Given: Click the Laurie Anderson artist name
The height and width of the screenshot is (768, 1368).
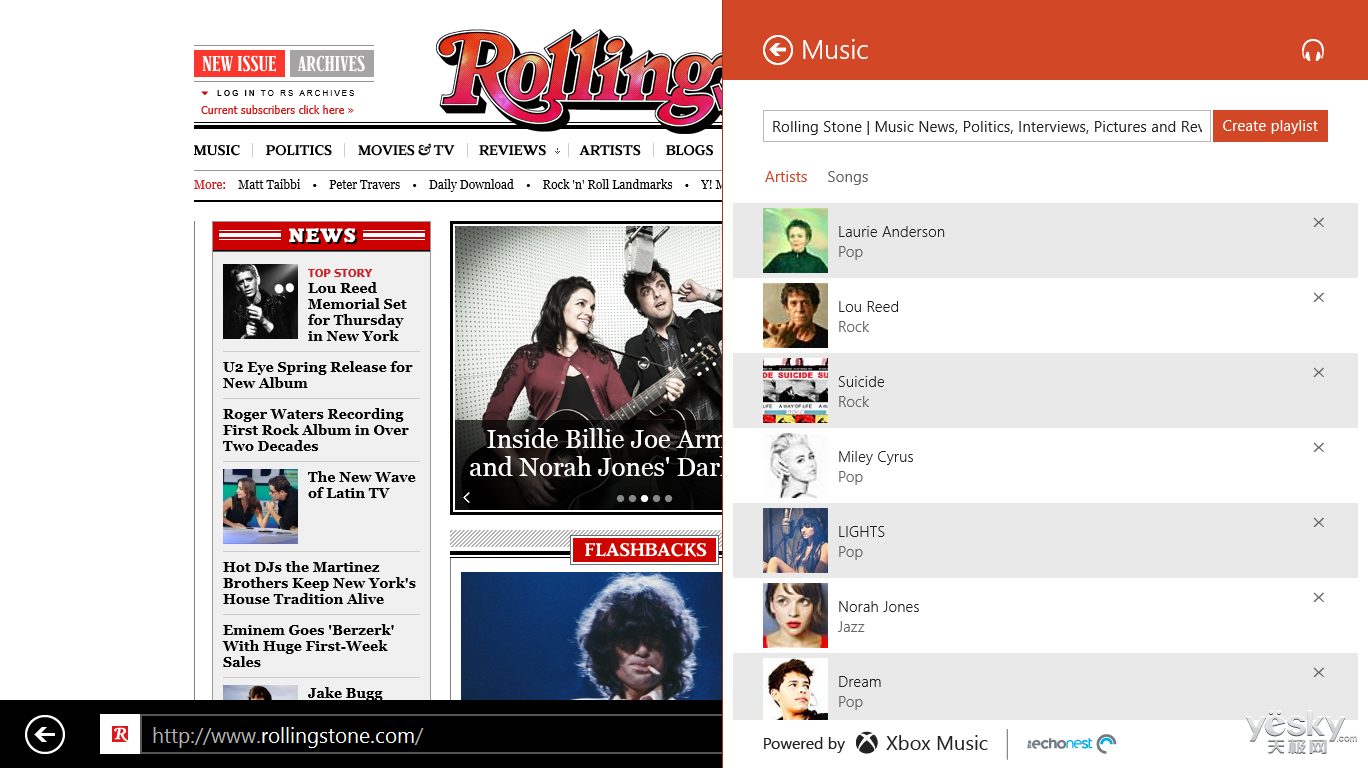Looking at the screenshot, I should point(891,232).
